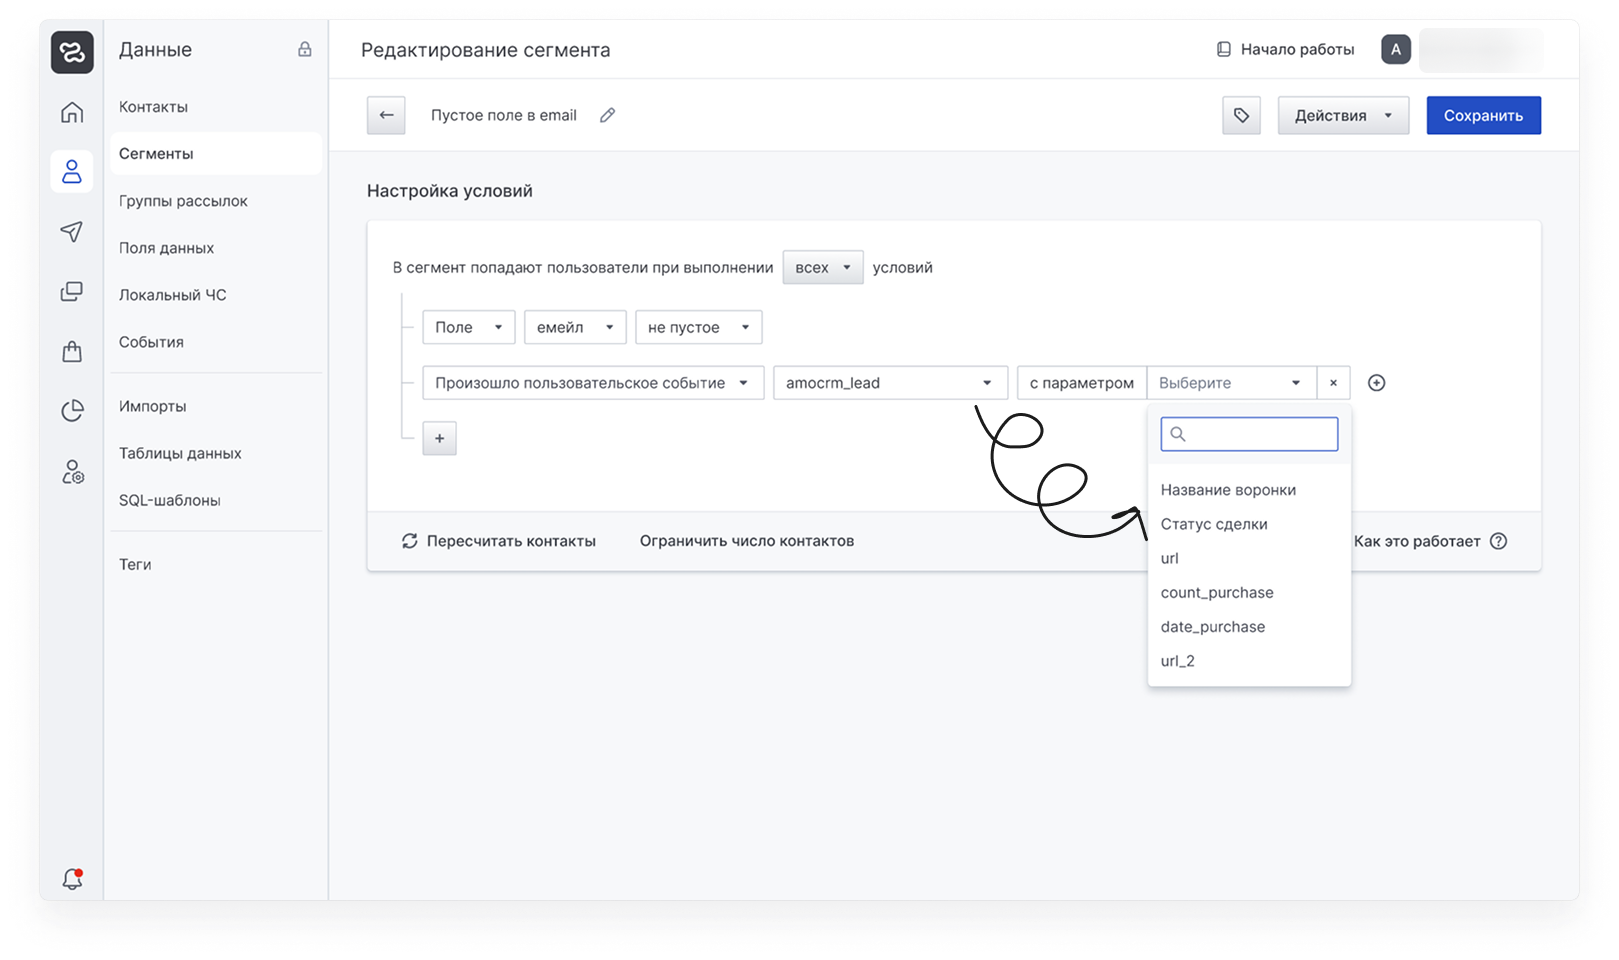
Task: Click the parameter search input field
Action: click(x=1258, y=434)
